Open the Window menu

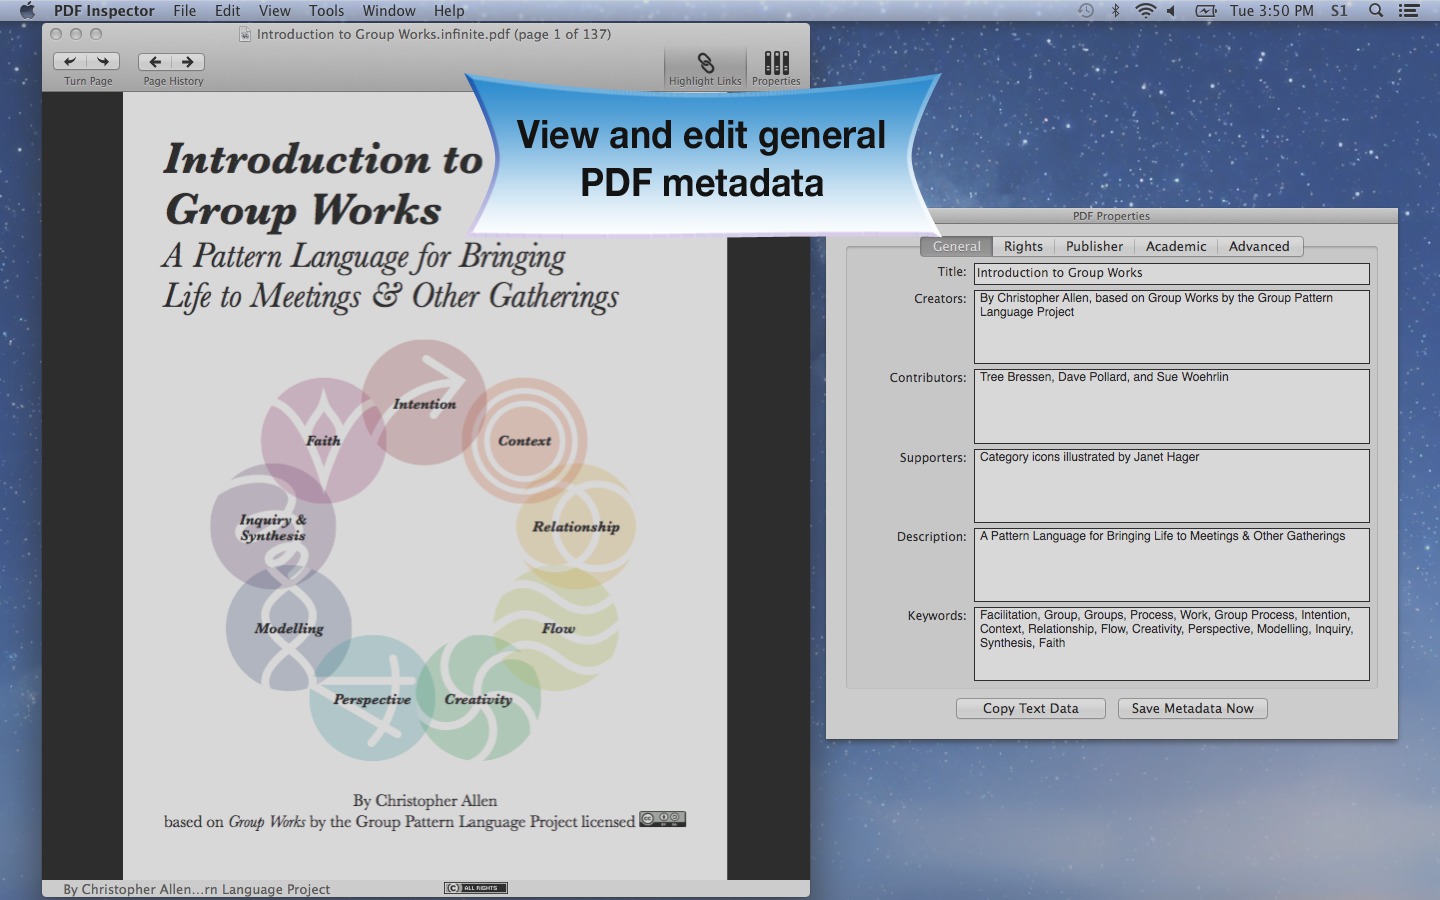(x=388, y=11)
